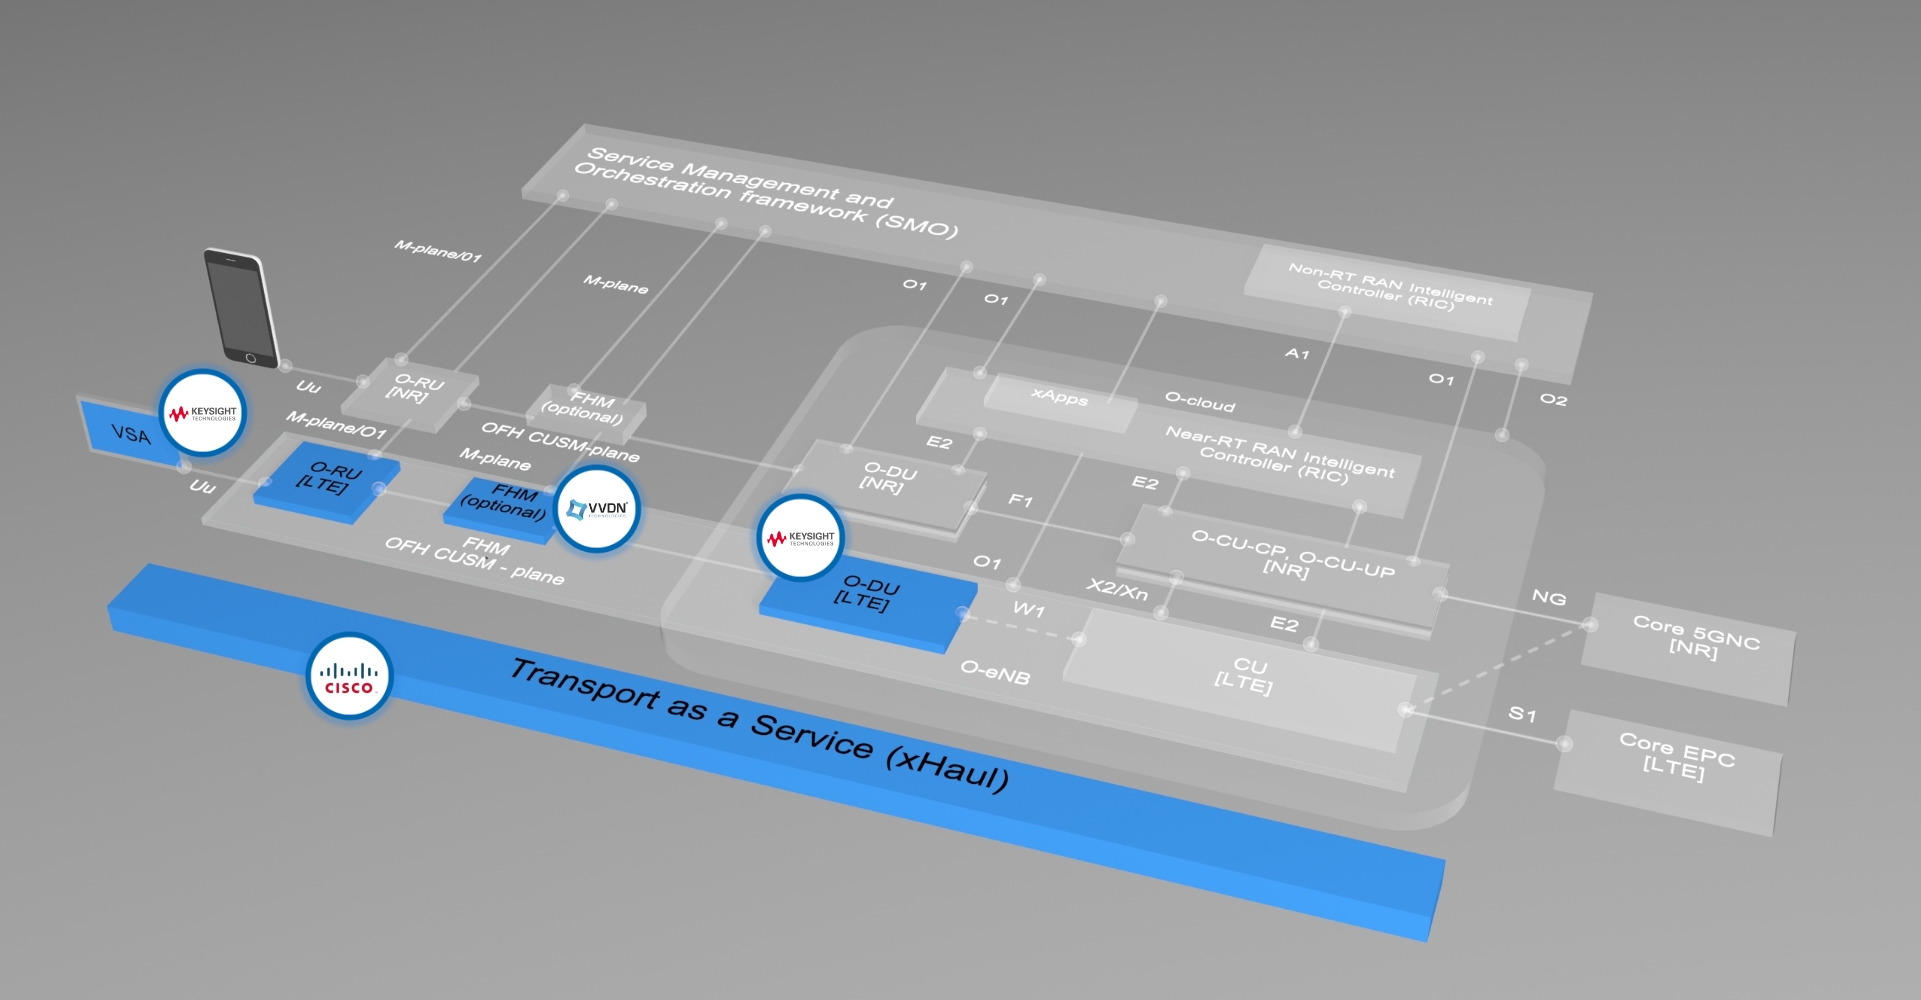
Task: Click the W1 interface label
Action: (1029, 609)
